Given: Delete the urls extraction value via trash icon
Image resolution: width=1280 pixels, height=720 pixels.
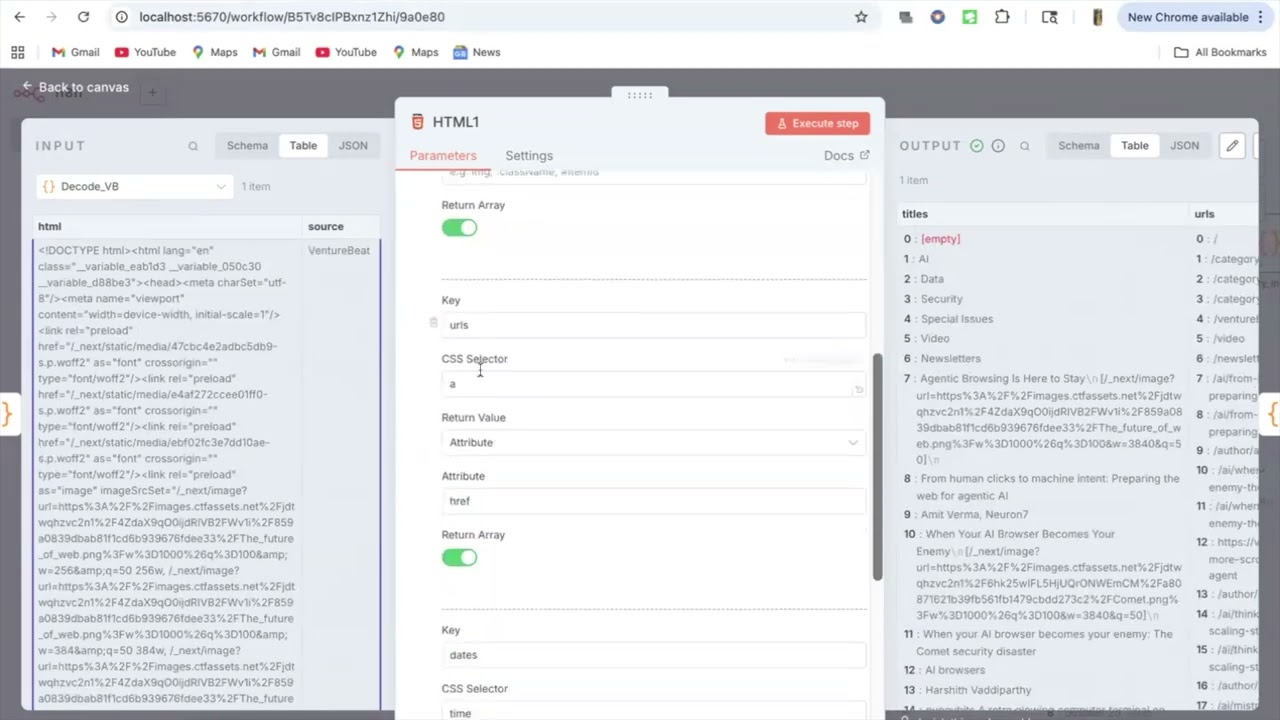Looking at the screenshot, I should tap(433, 323).
